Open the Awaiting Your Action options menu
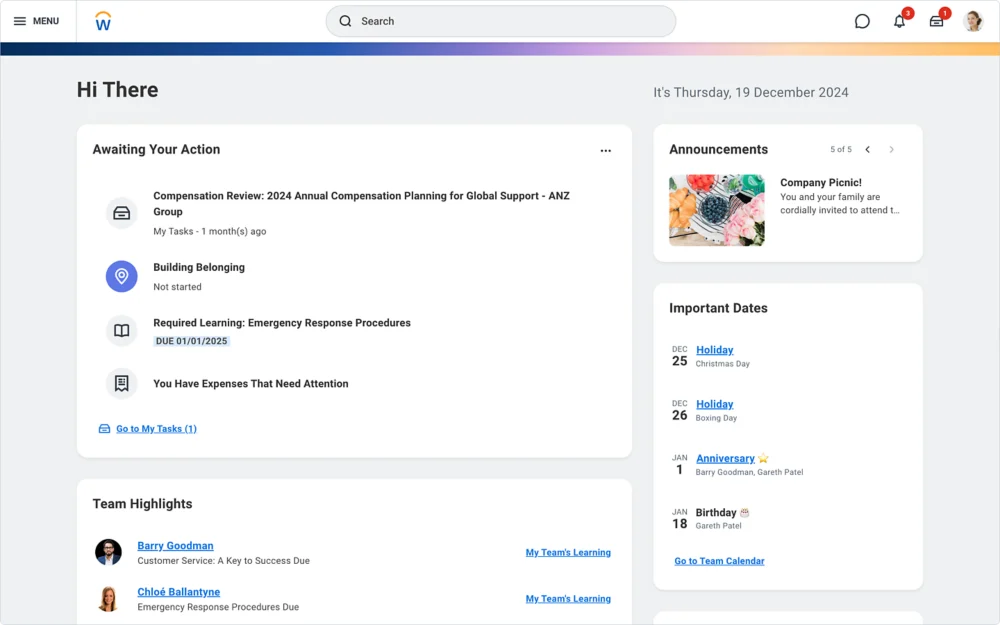 point(605,150)
